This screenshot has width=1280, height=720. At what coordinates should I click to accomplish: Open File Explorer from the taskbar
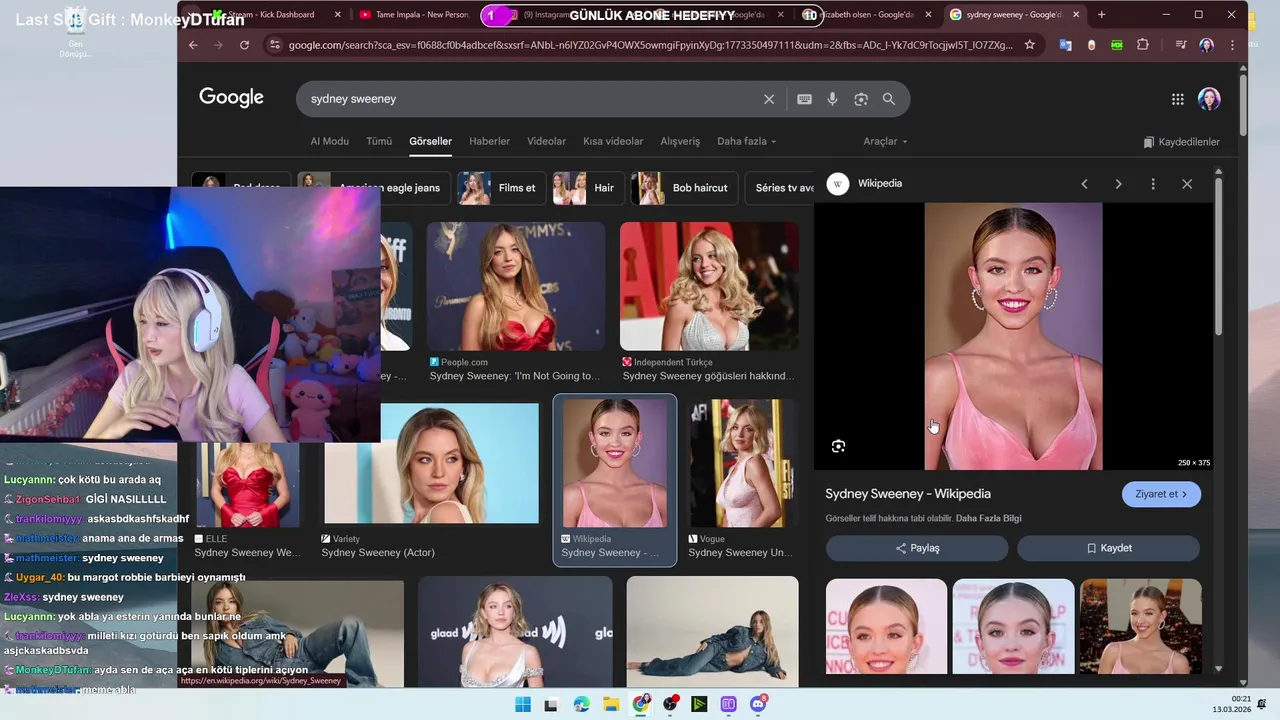611,705
